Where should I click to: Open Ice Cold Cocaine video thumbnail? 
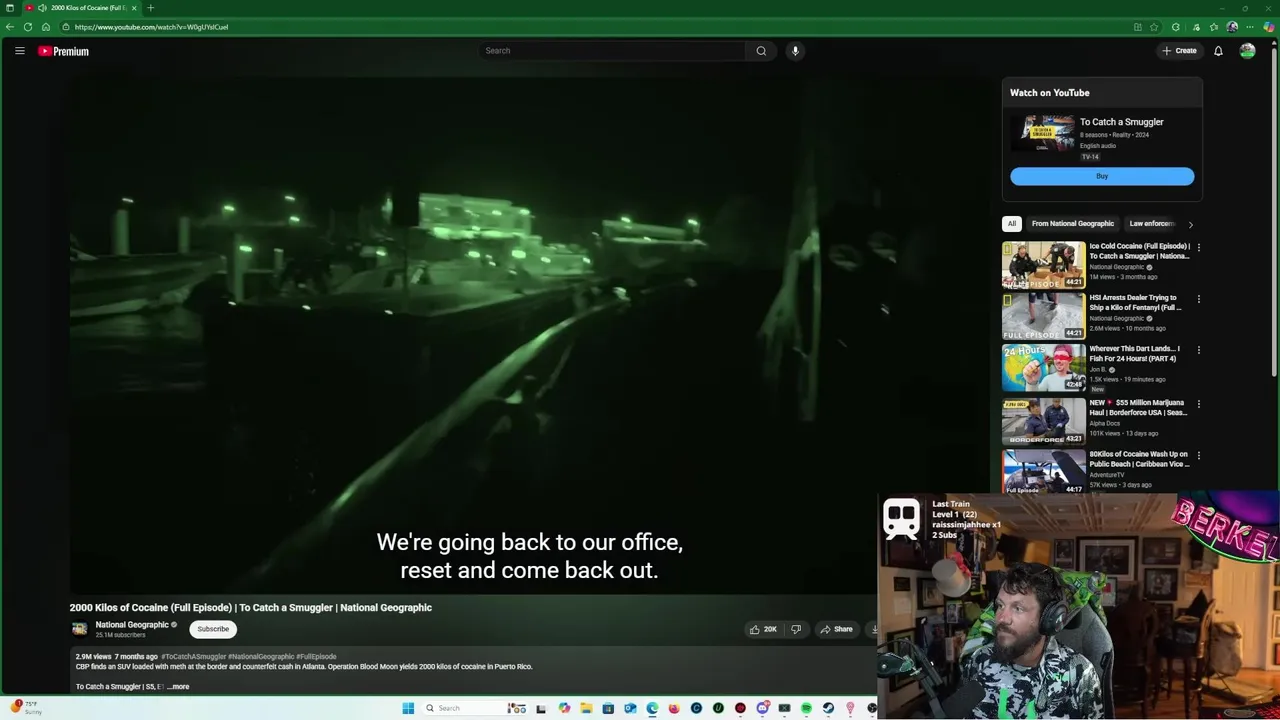pyautogui.click(x=1043, y=264)
